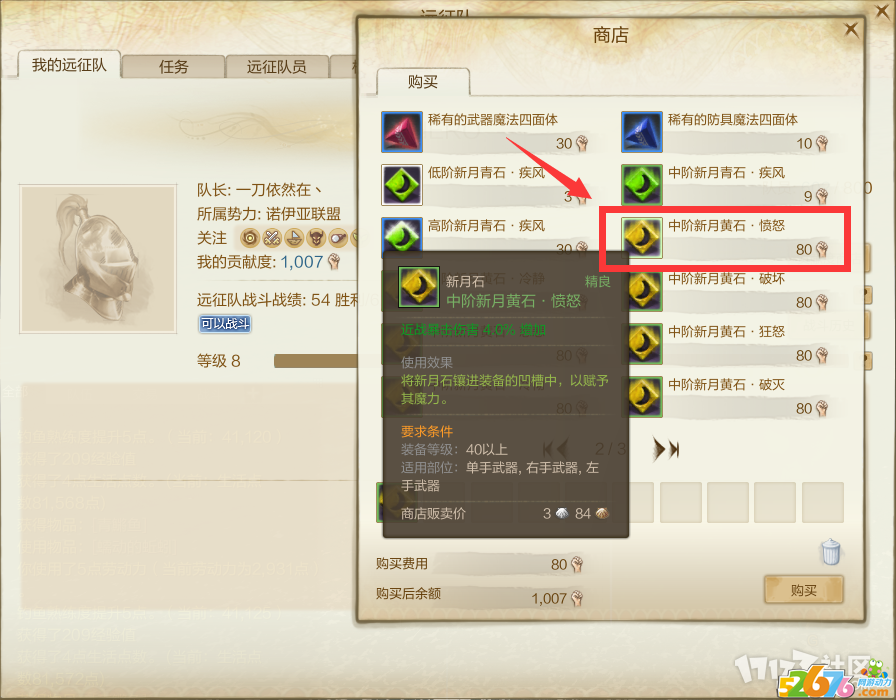Click the trash can icon in shop

coord(830,551)
